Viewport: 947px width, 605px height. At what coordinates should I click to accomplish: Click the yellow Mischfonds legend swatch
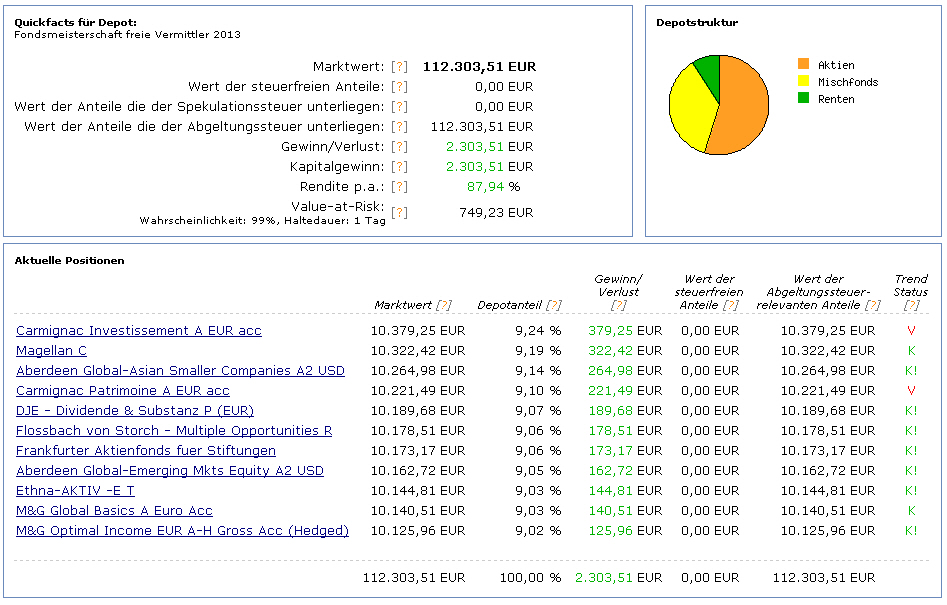point(804,82)
